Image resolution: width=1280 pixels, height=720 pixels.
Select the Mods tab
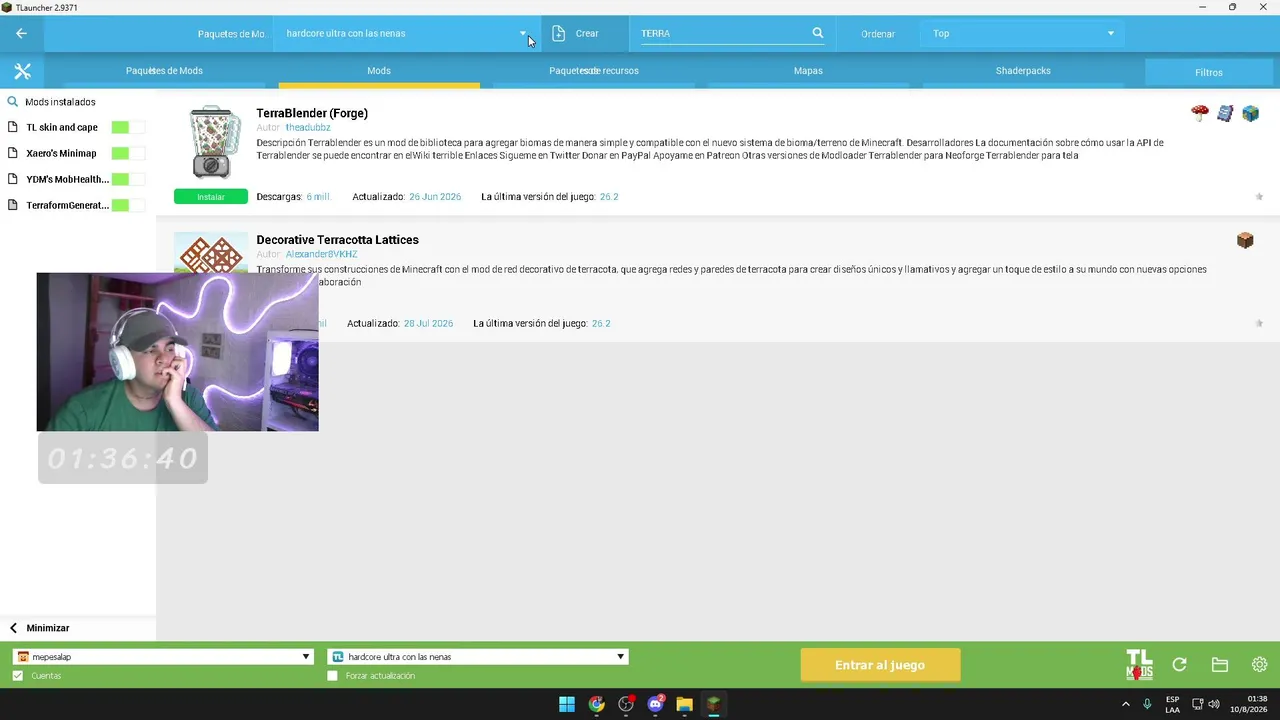(x=379, y=71)
